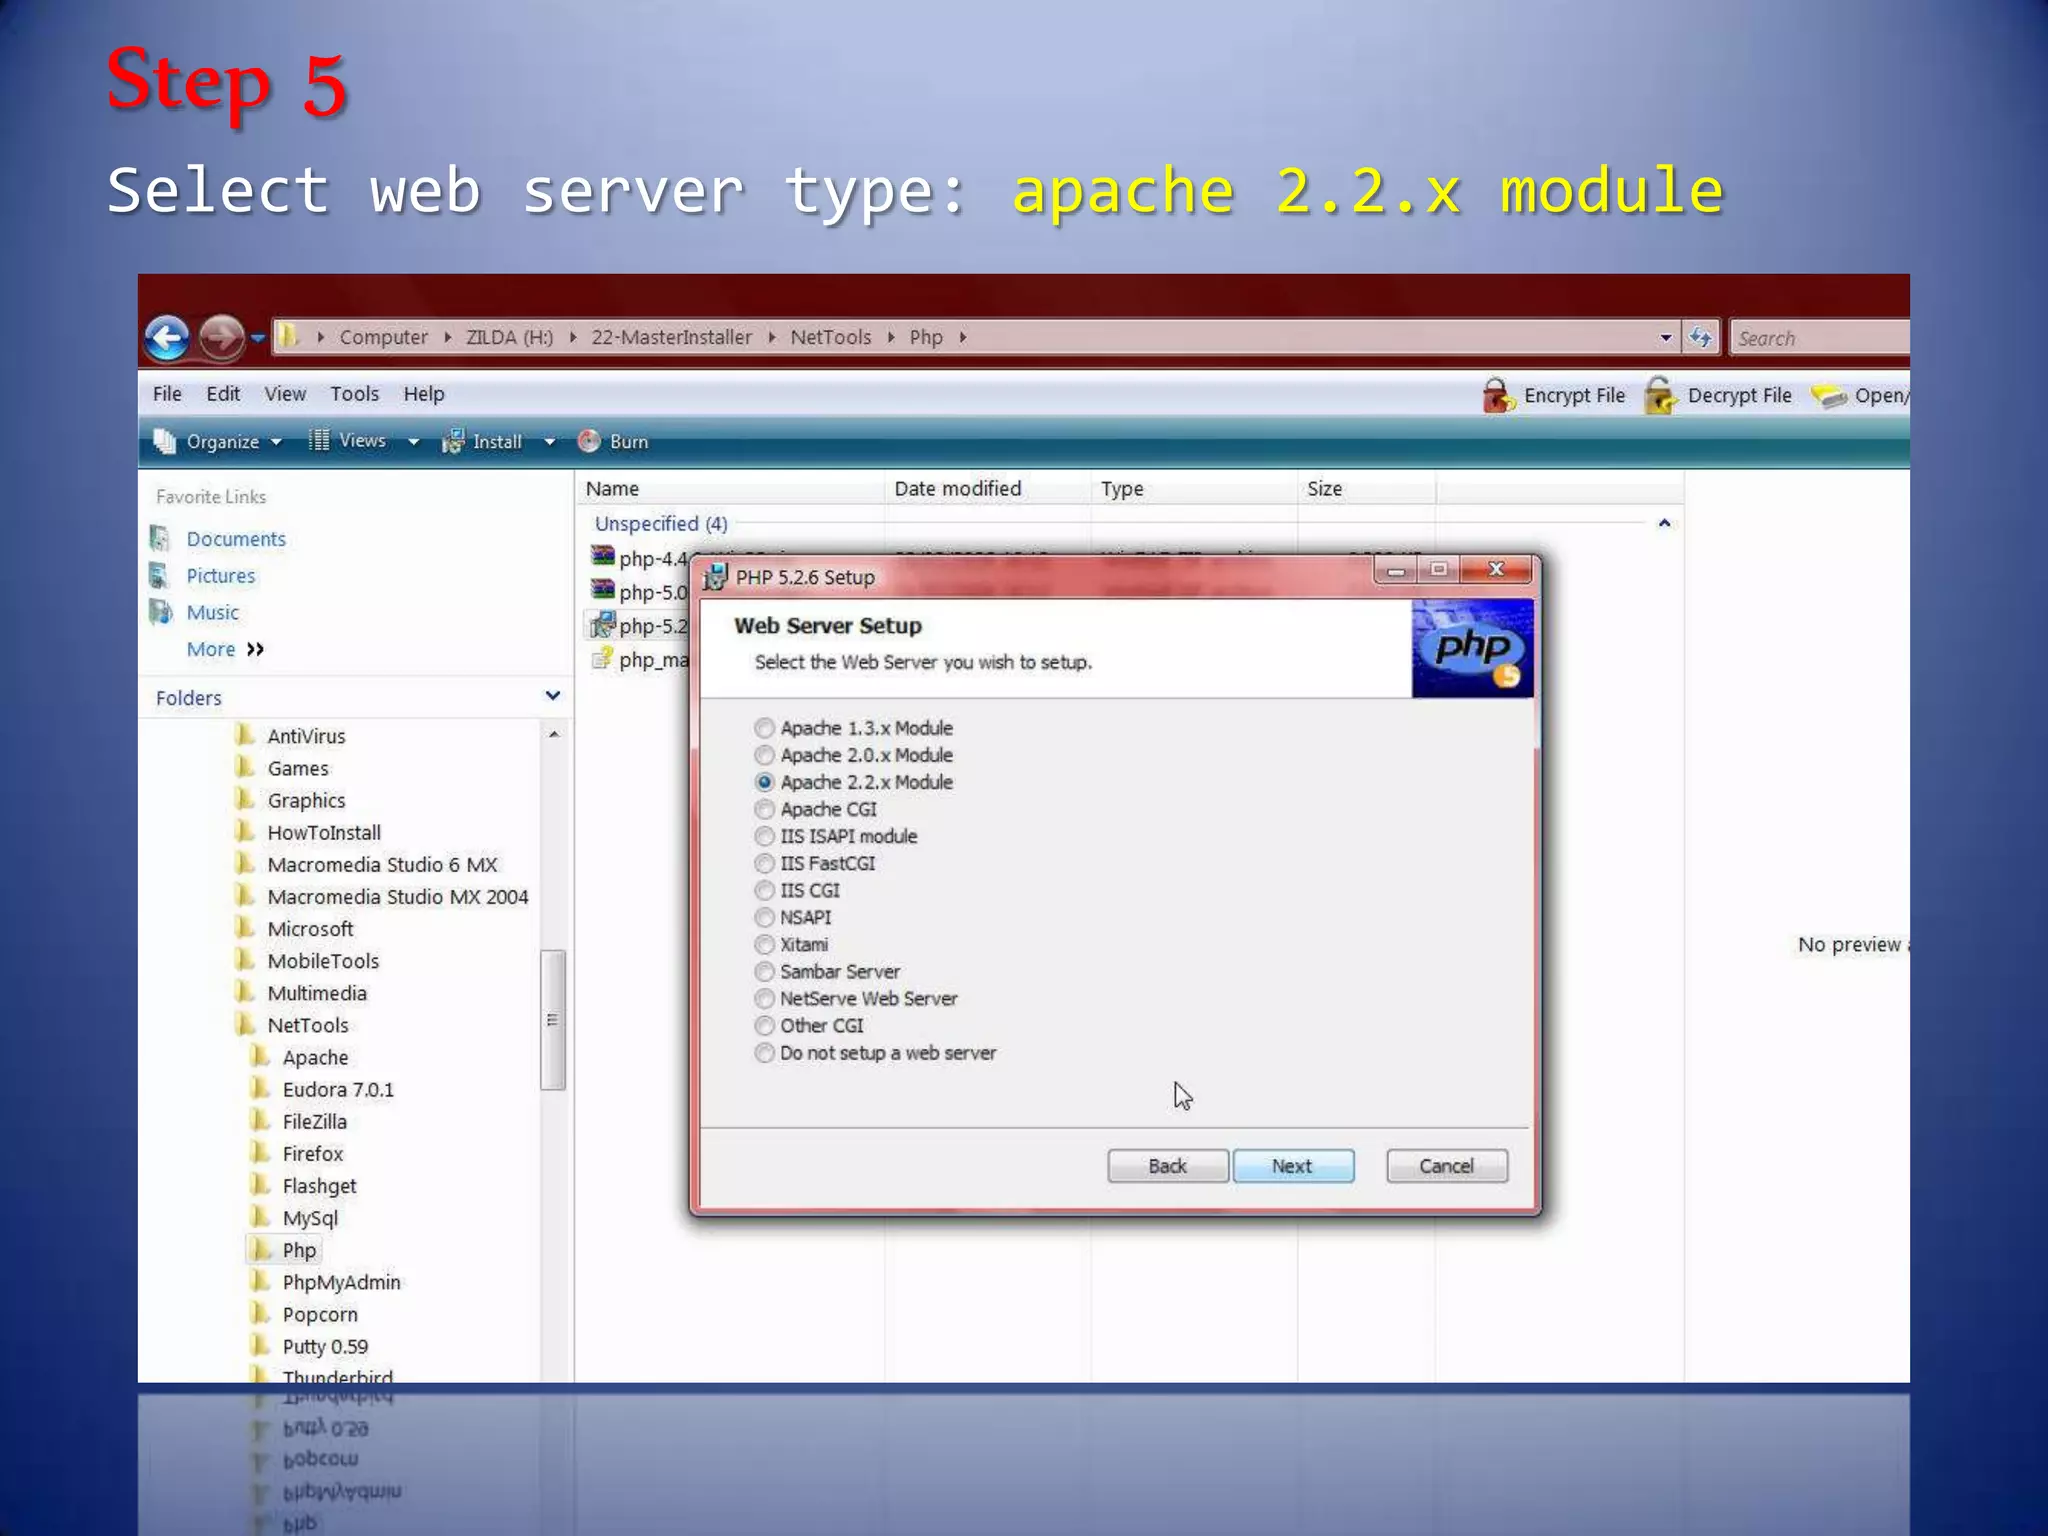Click Cancel in PHP Setup
Image resolution: width=2048 pixels, height=1536 pixels.
[x=1447, y=1166]
